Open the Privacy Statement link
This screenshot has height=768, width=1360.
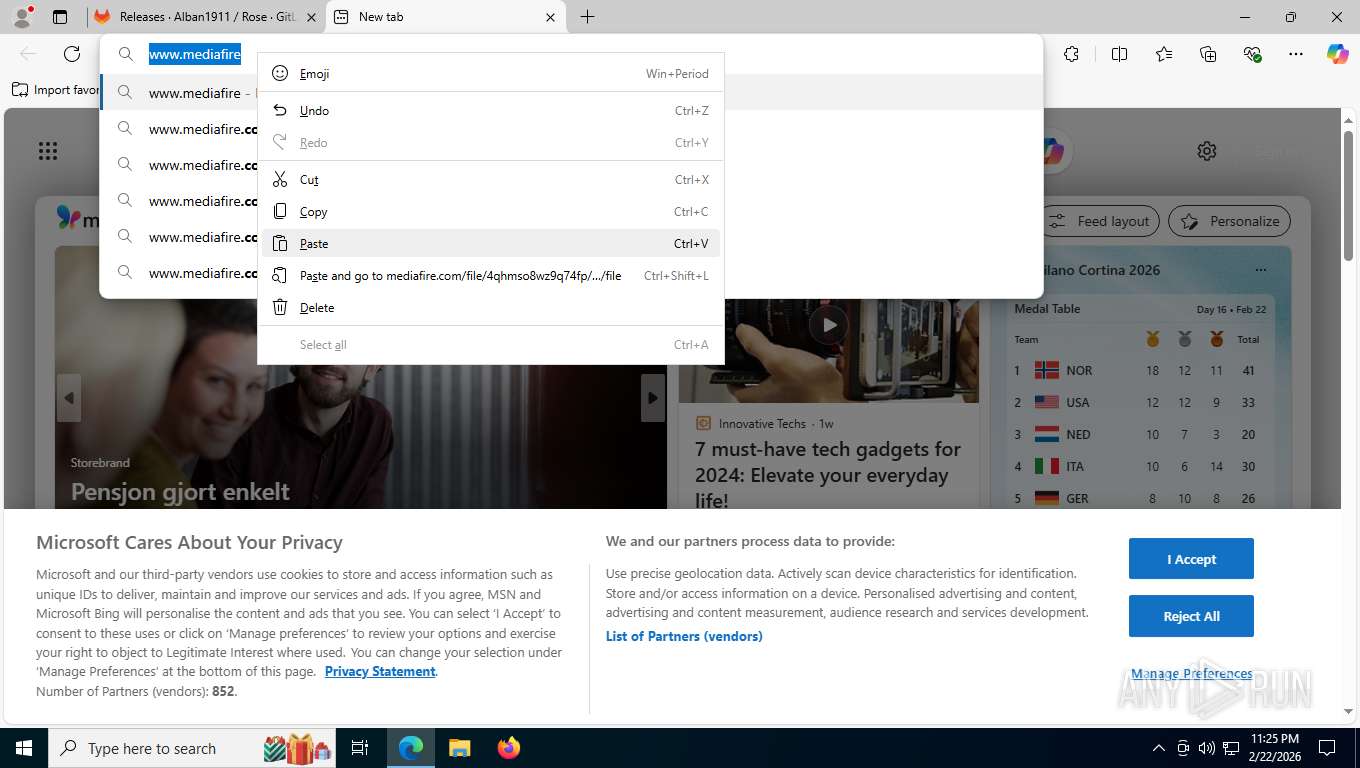[x=380, y=671]
